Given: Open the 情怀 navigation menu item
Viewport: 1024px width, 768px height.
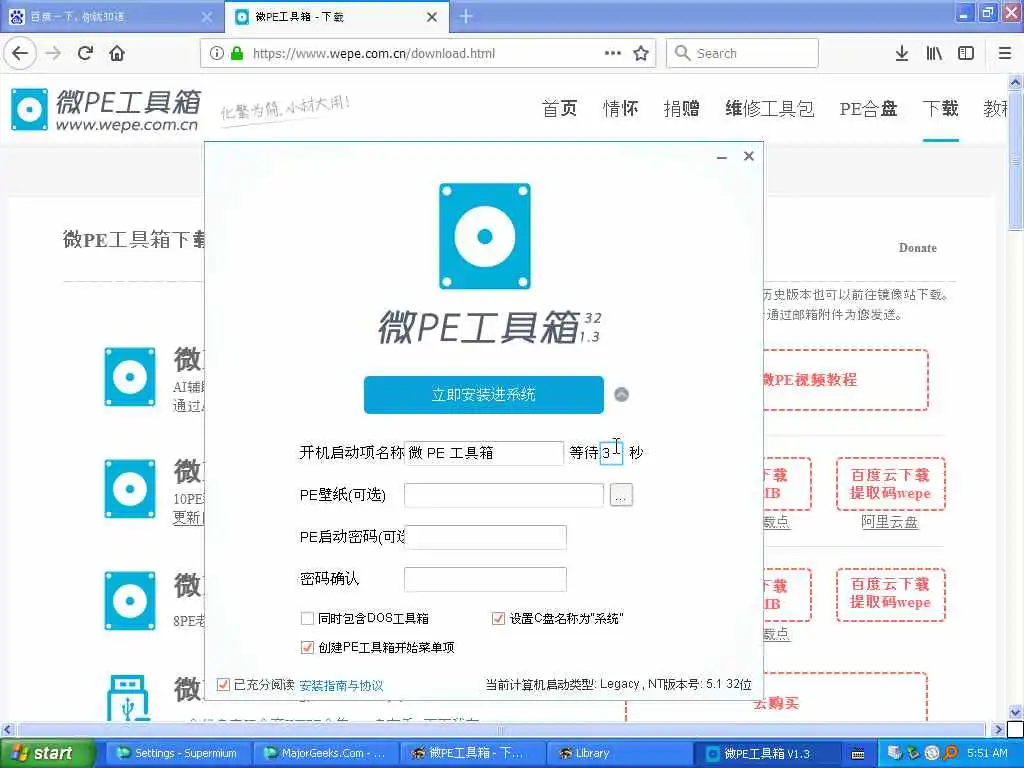Looking at the screenshot, I should click(x=620, y=108).
